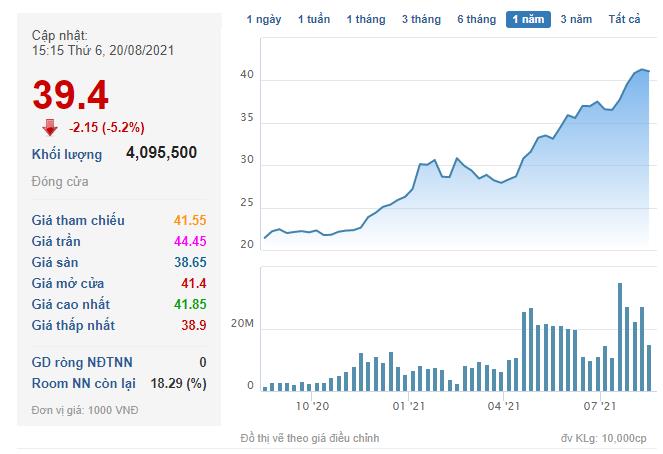Viewport: 663px width, 454px height.
Task: Click the large 39.4 price value
Action: coord(70,94)
